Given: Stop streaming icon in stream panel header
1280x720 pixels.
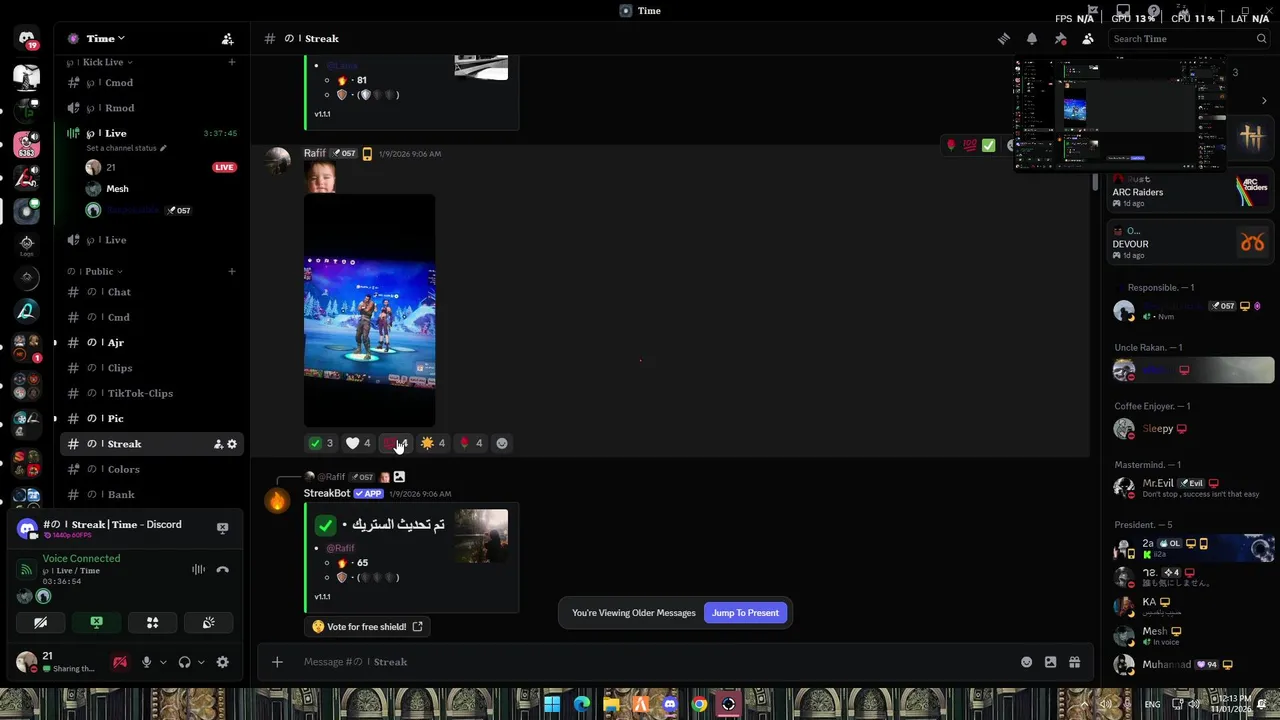Looking at the screenshot, I should tap(223, 528).
